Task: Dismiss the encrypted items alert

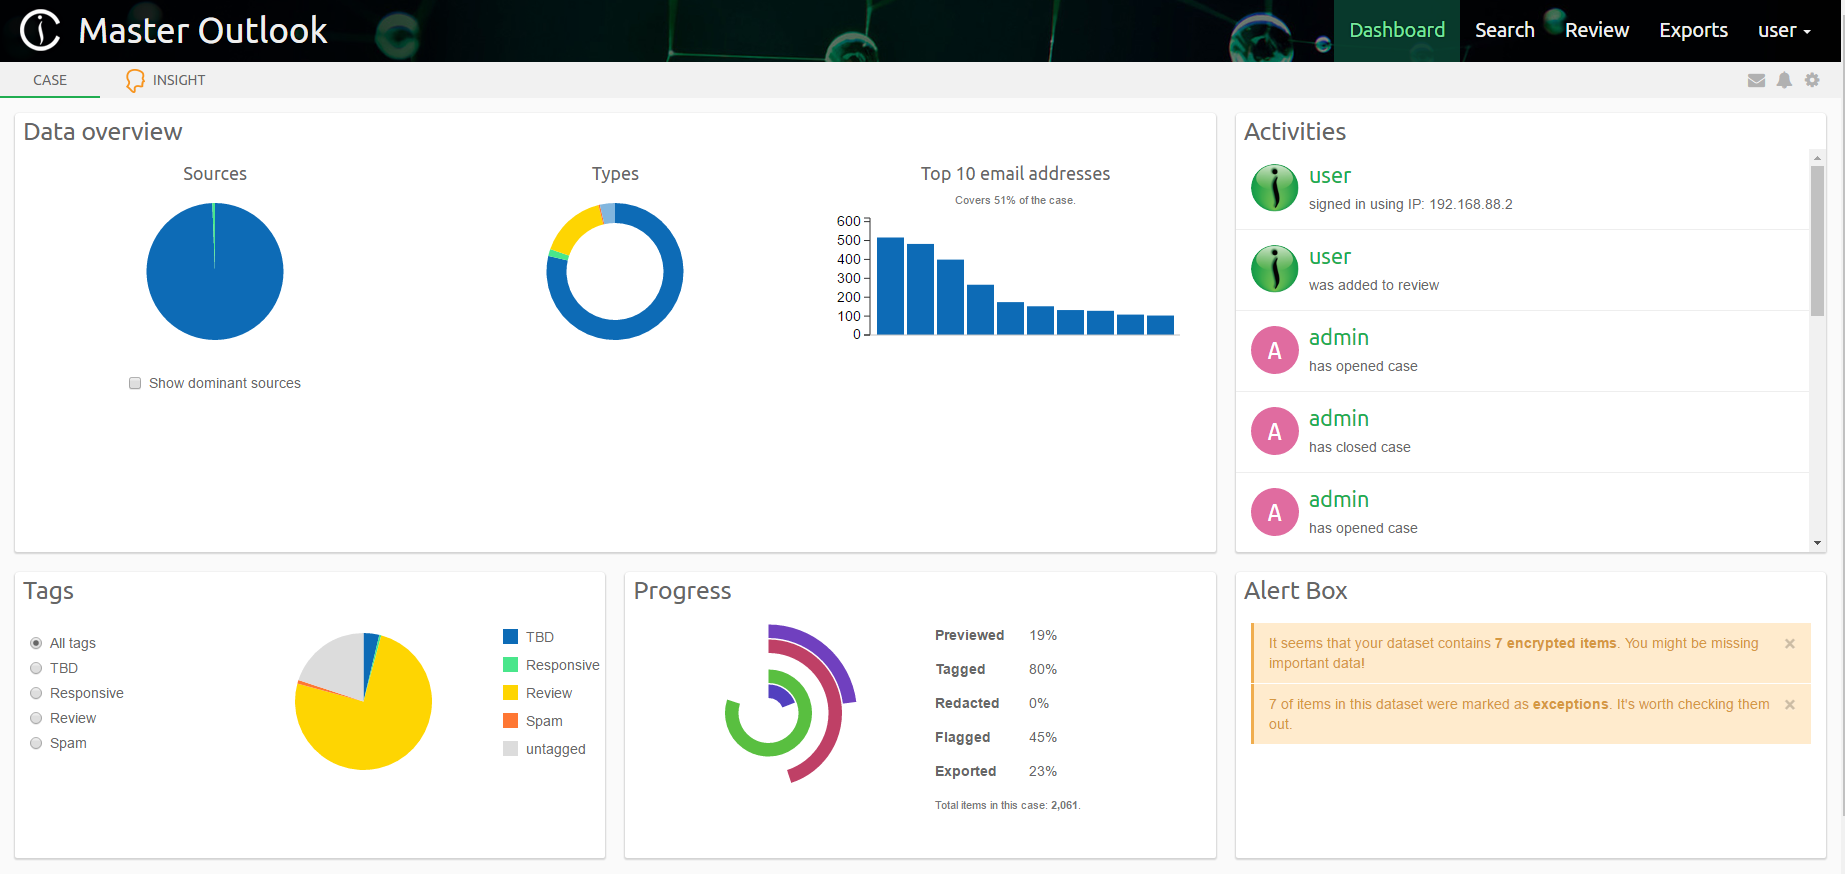Action: [x=1790, y=644]
